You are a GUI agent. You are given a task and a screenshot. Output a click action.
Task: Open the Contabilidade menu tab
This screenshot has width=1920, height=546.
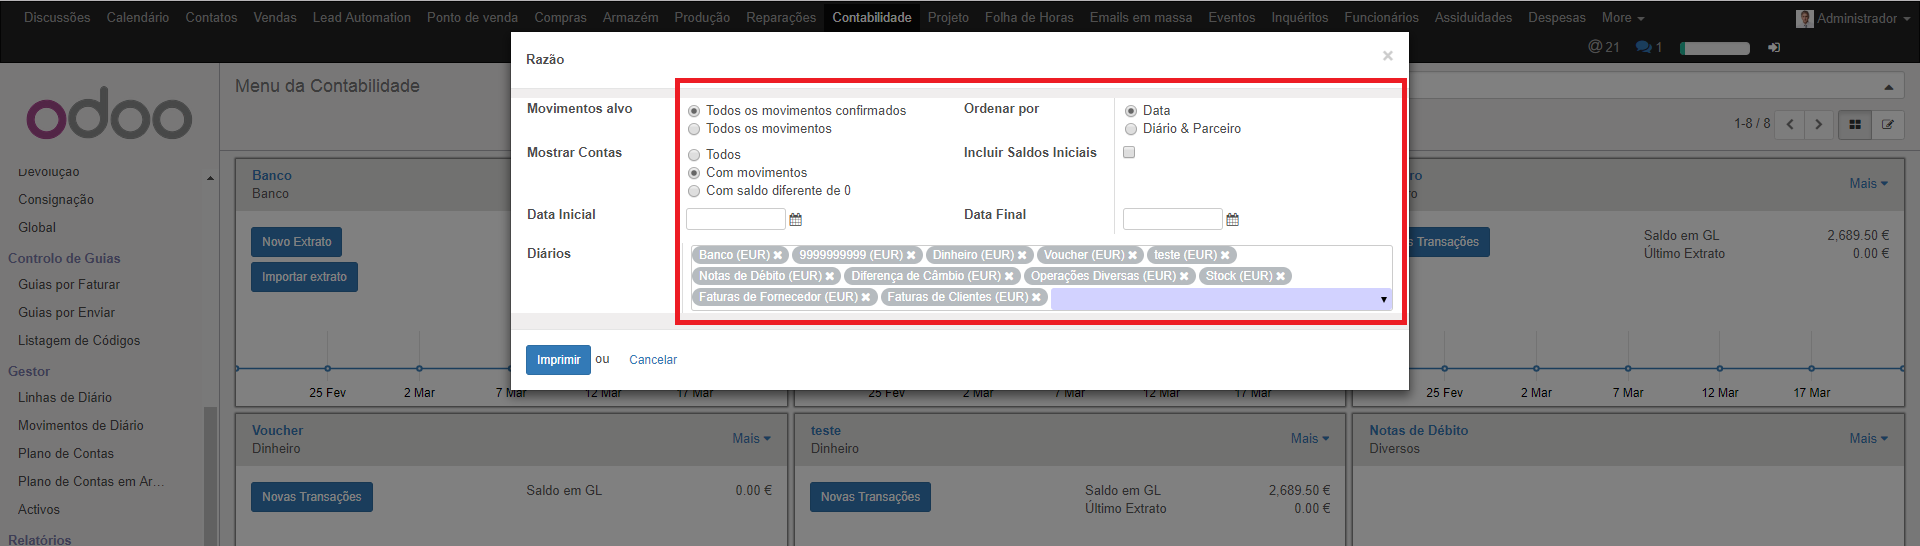(871, 18)
